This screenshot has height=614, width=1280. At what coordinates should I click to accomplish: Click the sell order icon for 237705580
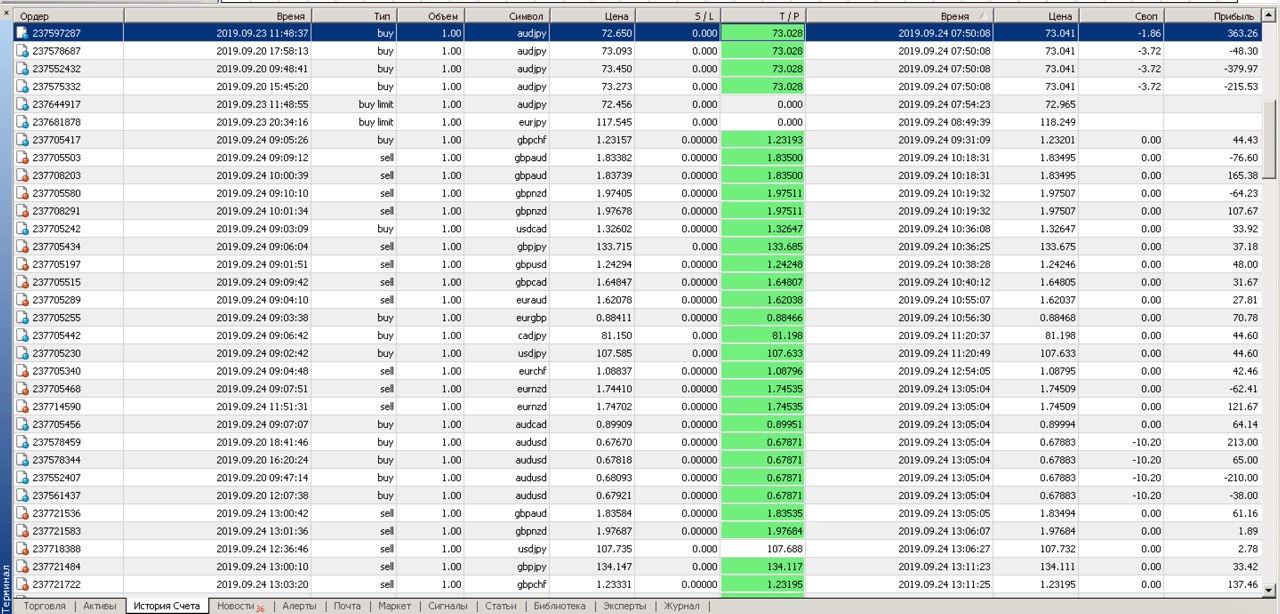click(22, 193)
